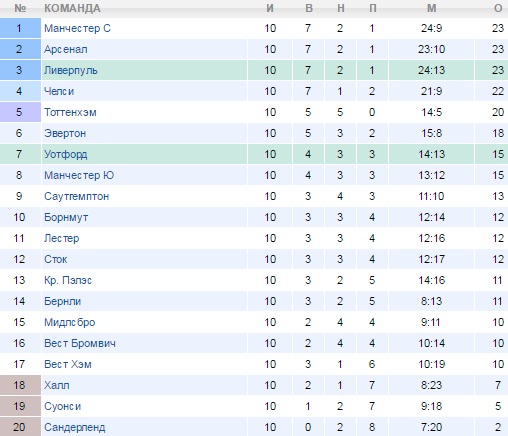Click the brown relegation position 18 cell
508x436 pixels.
click(x=20, y=385)
